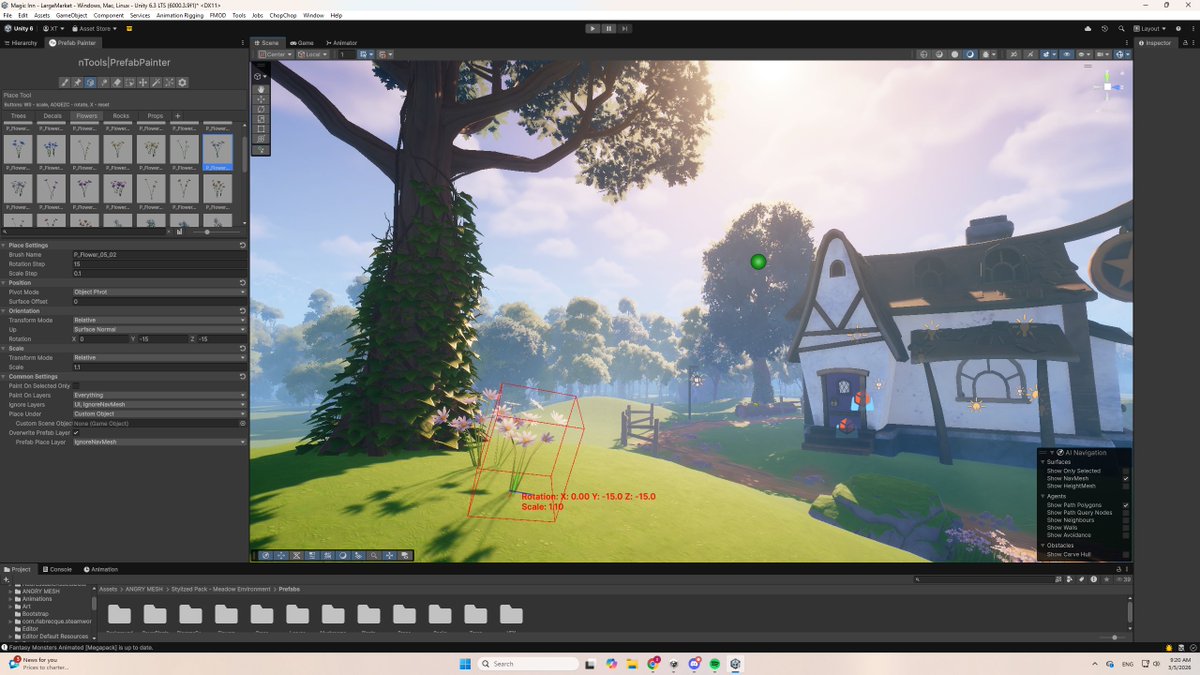Open the Layout dropdown
The image size is (1200, 675).
coord(1149,29)
